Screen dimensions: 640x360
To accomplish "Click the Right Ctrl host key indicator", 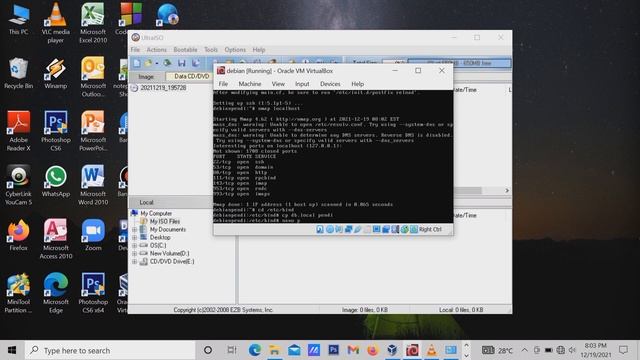I will (430, 229).
